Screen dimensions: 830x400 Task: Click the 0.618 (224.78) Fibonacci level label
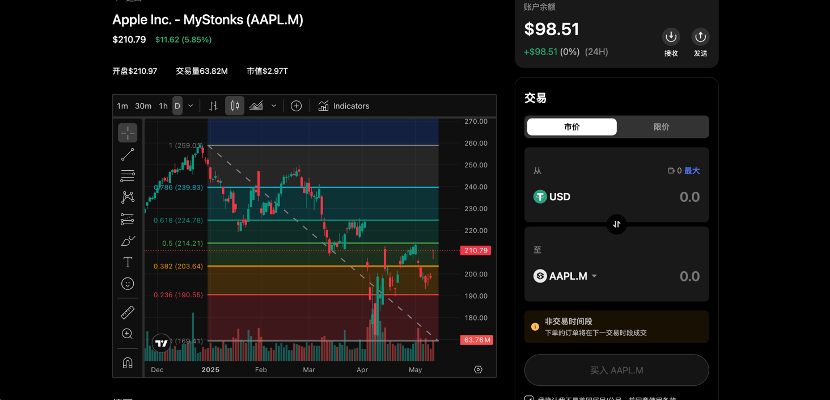178,221
